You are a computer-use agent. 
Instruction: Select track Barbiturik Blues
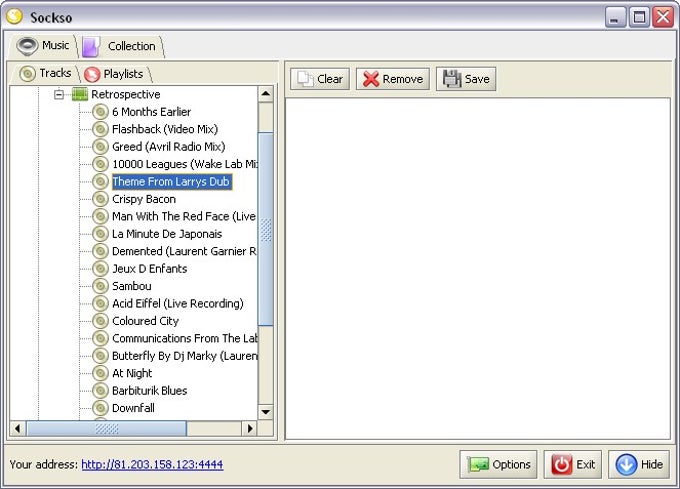click(150, 390)
